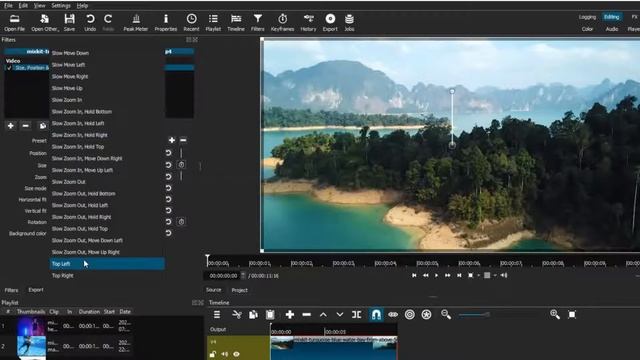Toggle ripple trim and drop
The height and width of the screenshot is (360, 640).
coord(409,315)
